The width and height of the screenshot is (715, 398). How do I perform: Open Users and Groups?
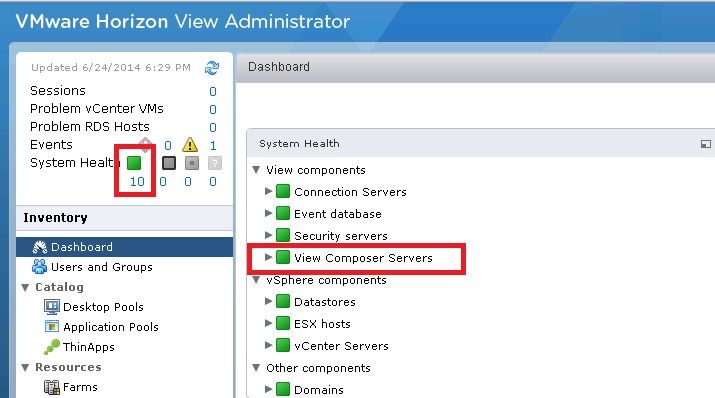[102, 267]
